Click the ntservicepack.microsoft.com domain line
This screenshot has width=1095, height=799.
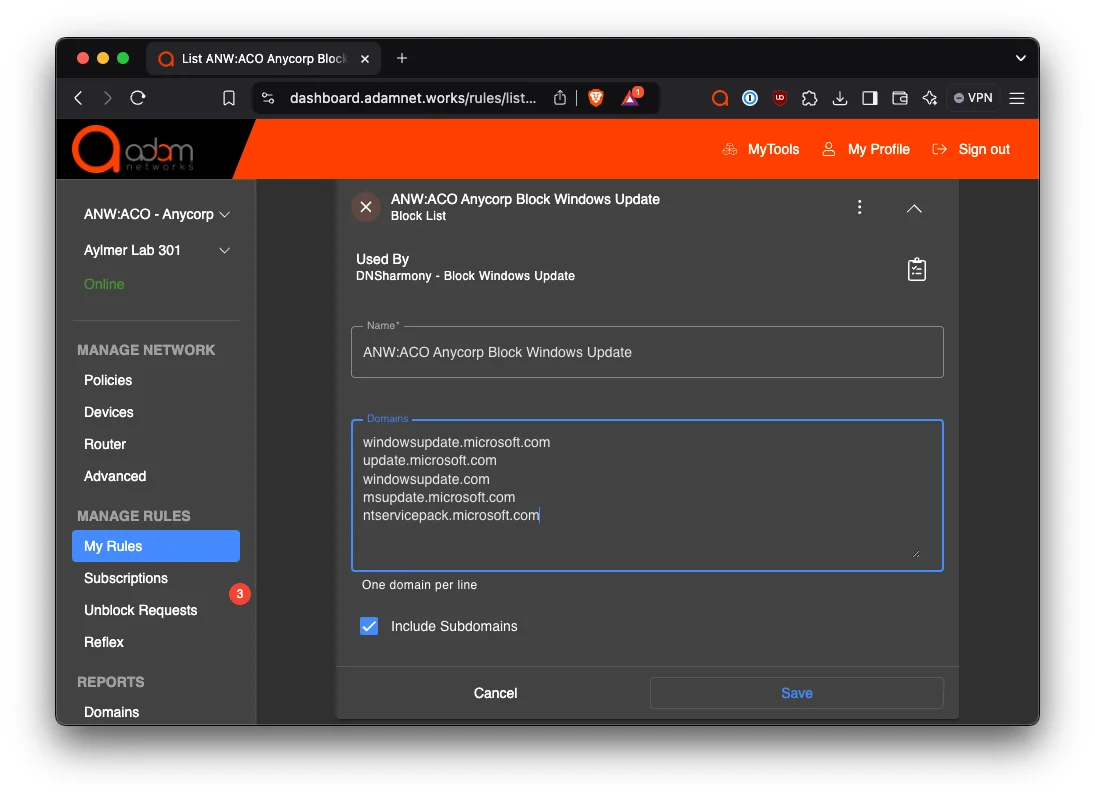click(451, 515)
